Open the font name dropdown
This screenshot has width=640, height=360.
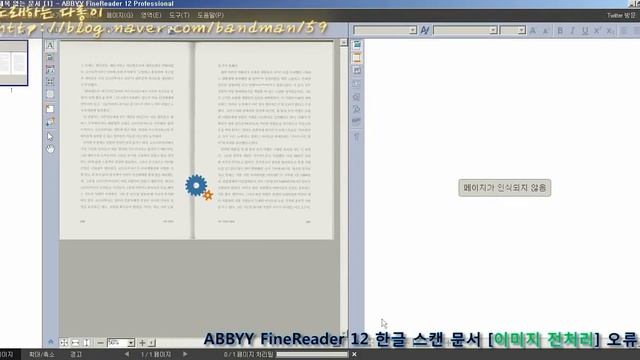493,30
